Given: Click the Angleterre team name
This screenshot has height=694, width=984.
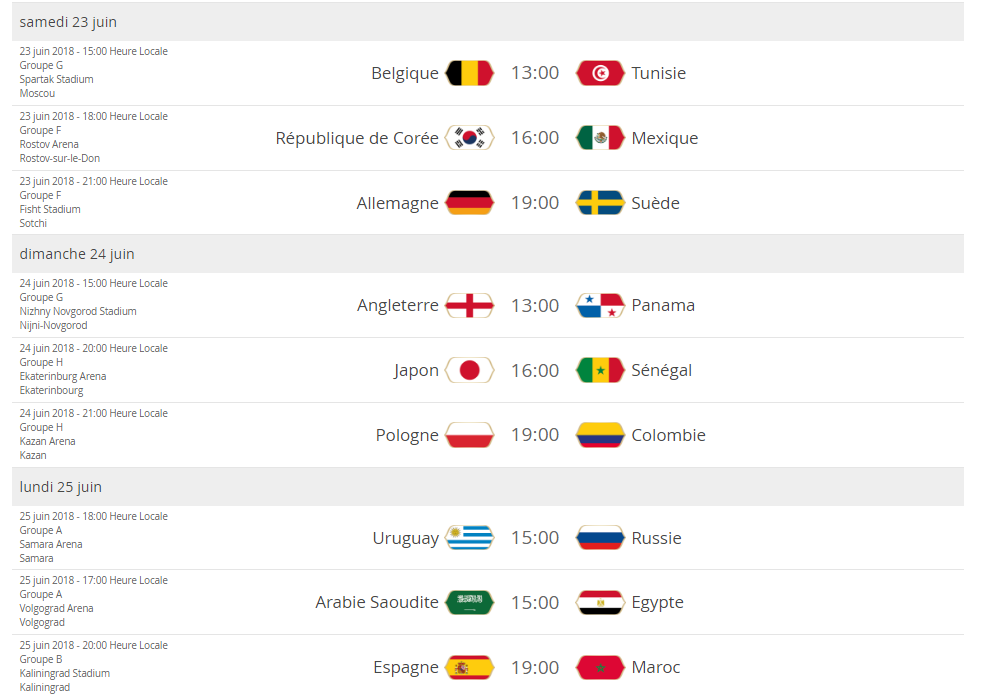Looking at the screenshot, I should 398,306.
